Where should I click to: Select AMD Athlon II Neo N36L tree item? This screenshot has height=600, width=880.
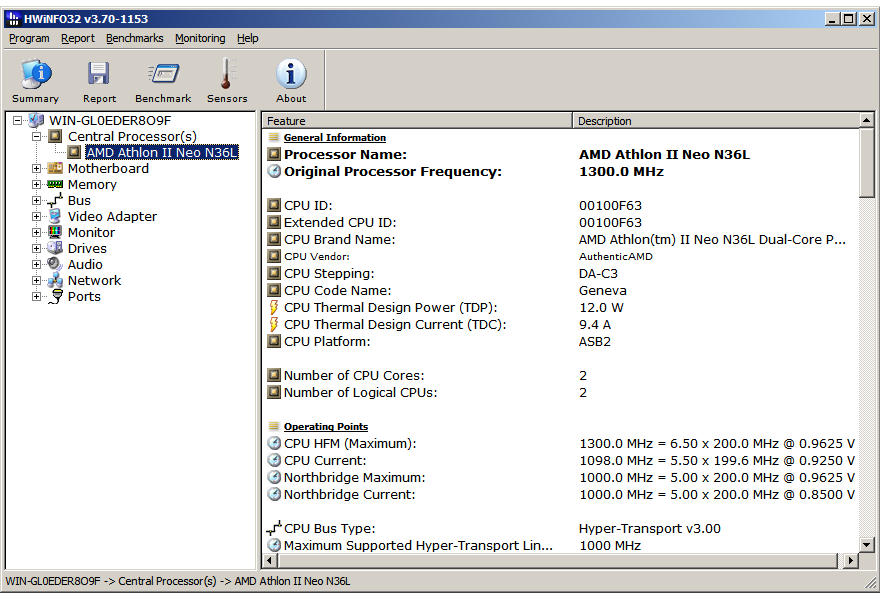click(162, 152)
